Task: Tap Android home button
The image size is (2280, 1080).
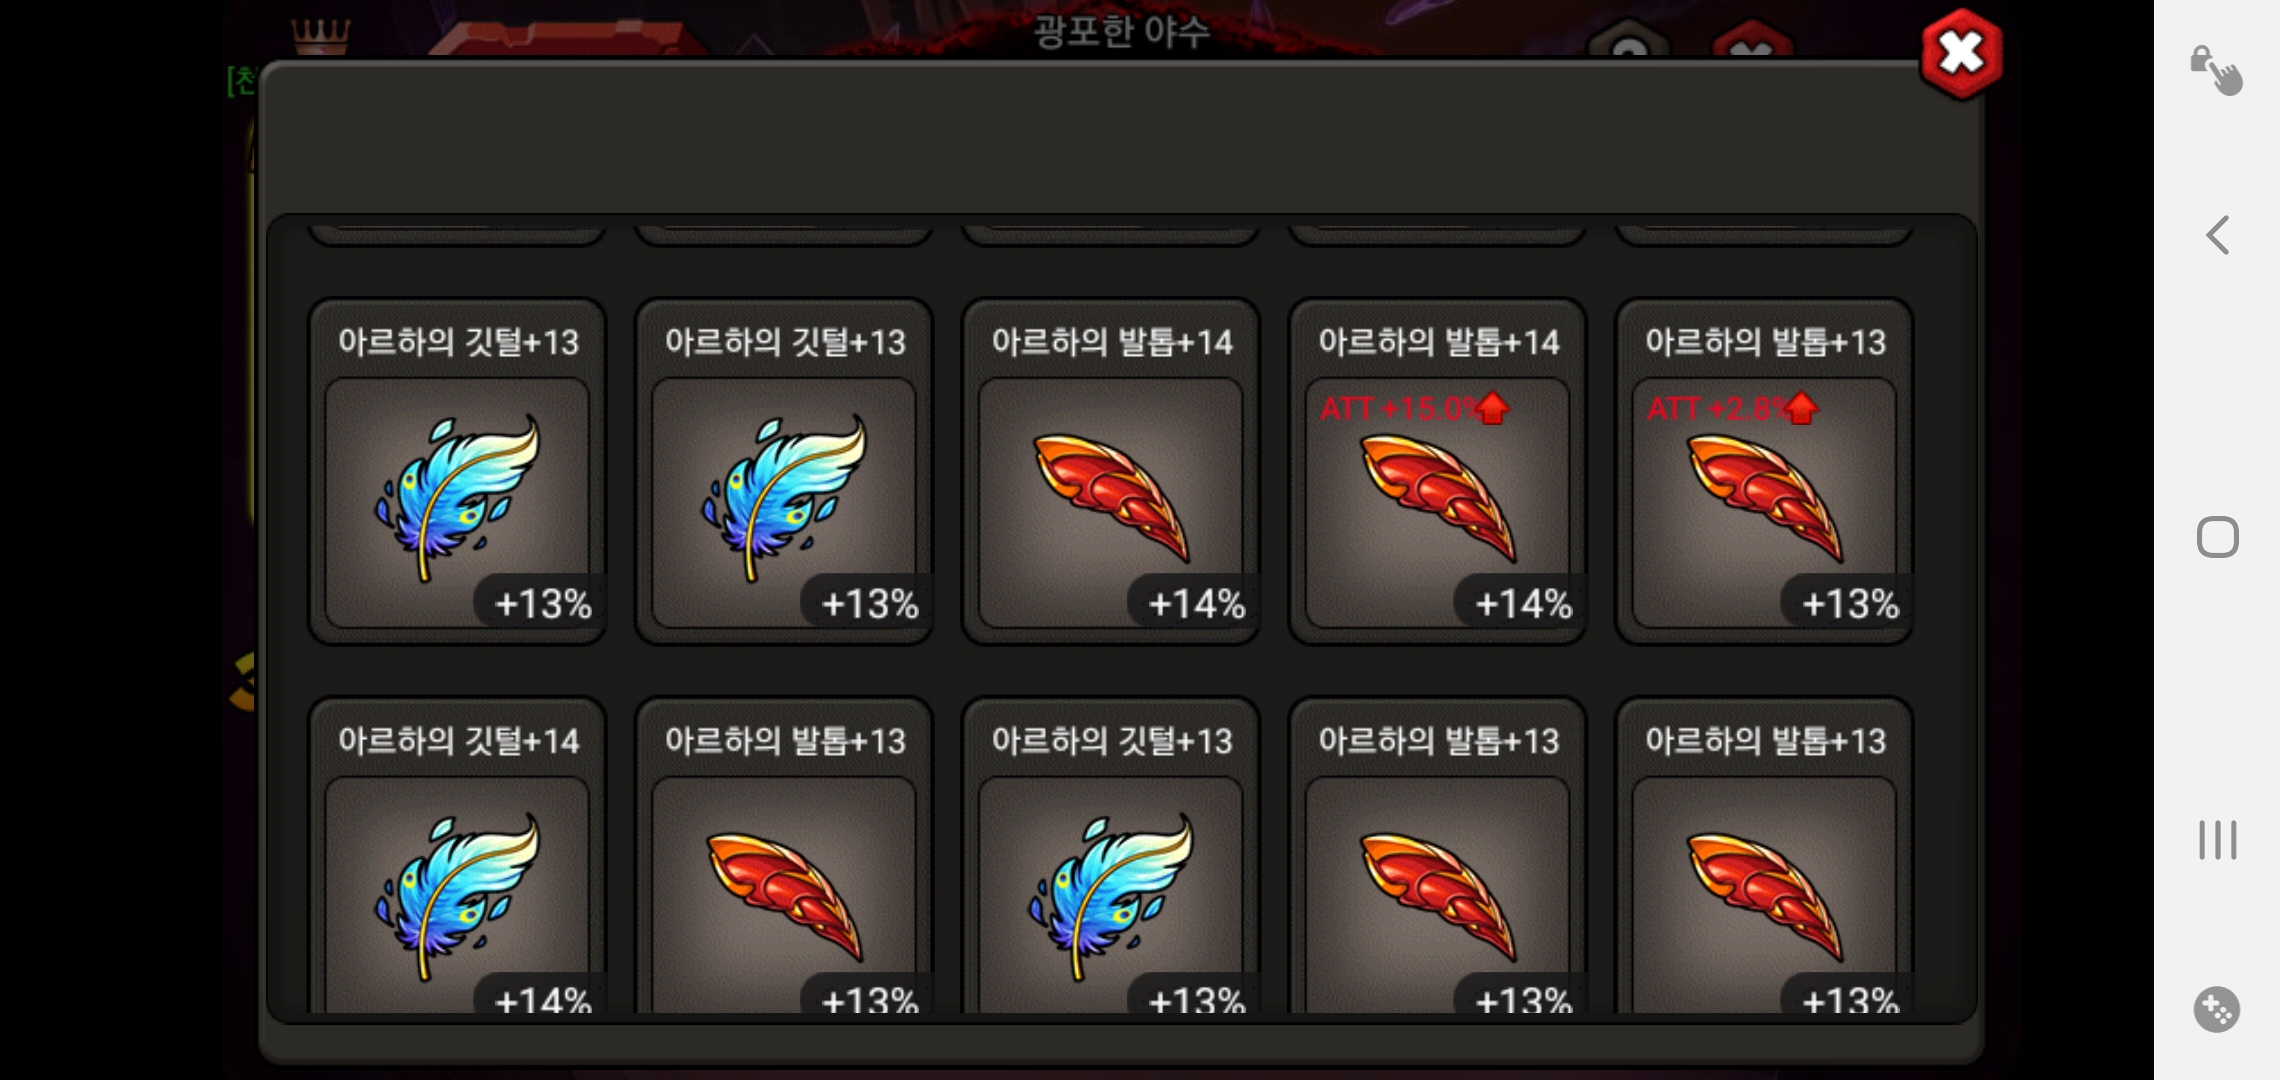Action: (x=2217, y=537)
